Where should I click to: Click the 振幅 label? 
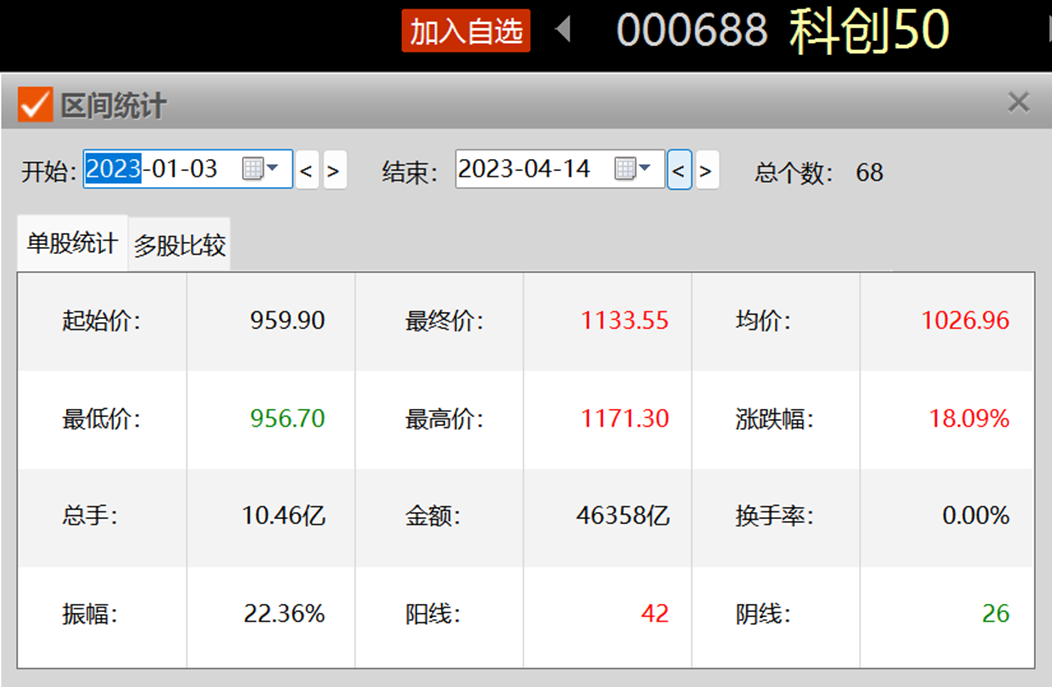pyautogui.click(x=90, y=613)
